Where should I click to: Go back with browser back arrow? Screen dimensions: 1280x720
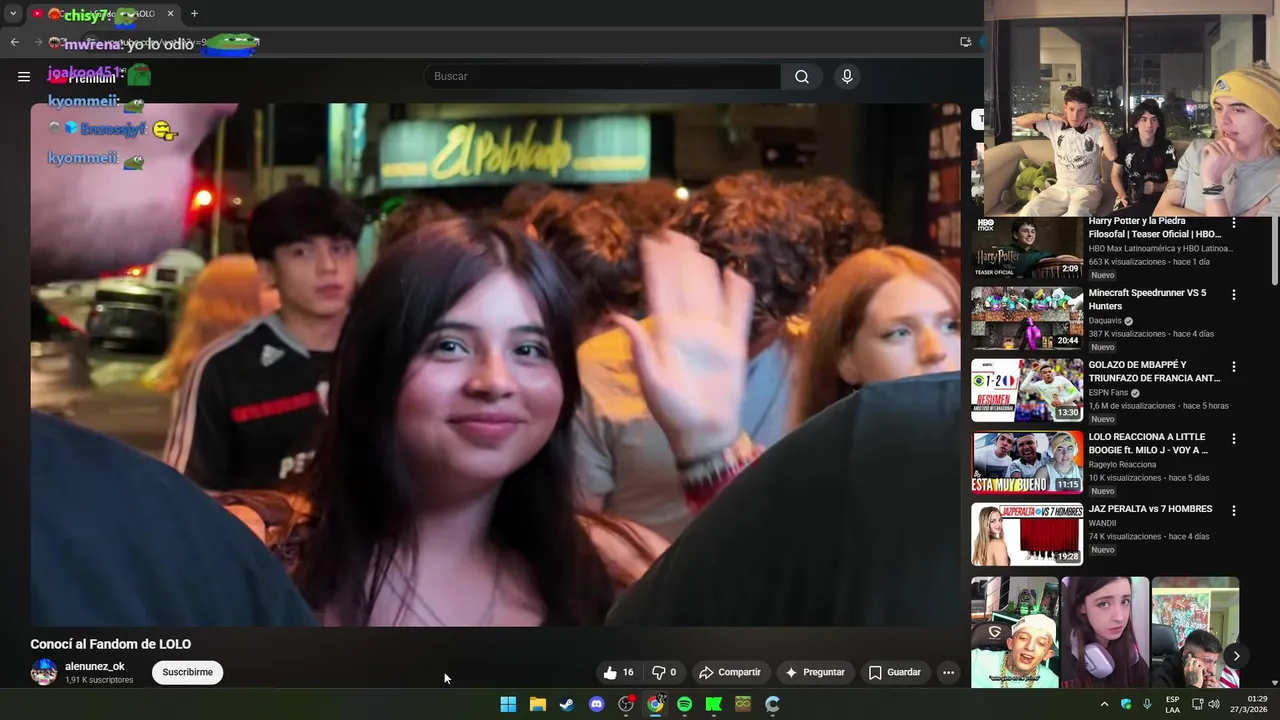pos(14,42)
